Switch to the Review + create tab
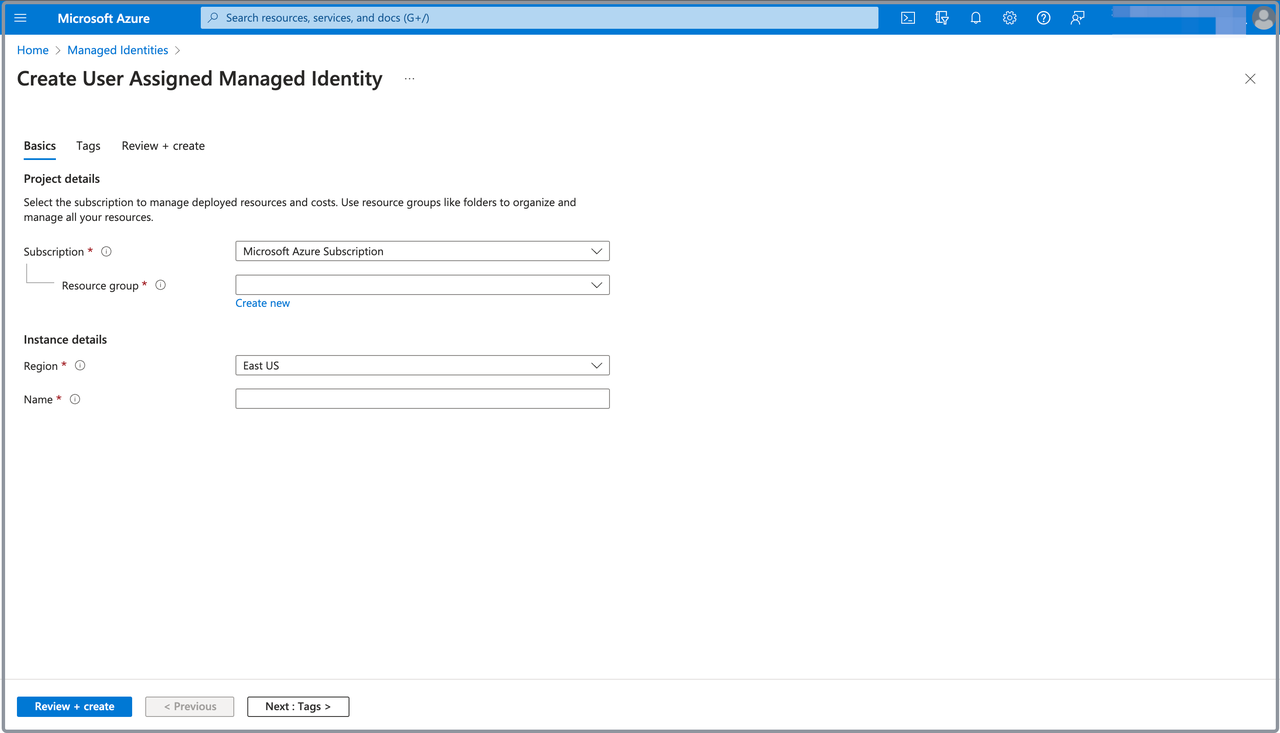1280x733 pixels. [x=163, y=146]
